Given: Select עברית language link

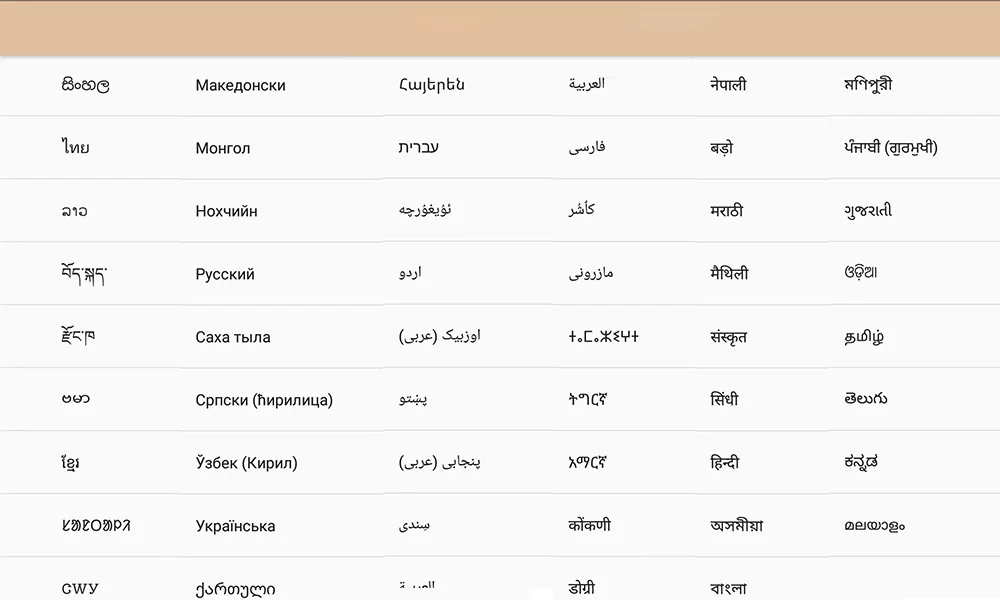Looking at the screenshot, I should (418, 147).
